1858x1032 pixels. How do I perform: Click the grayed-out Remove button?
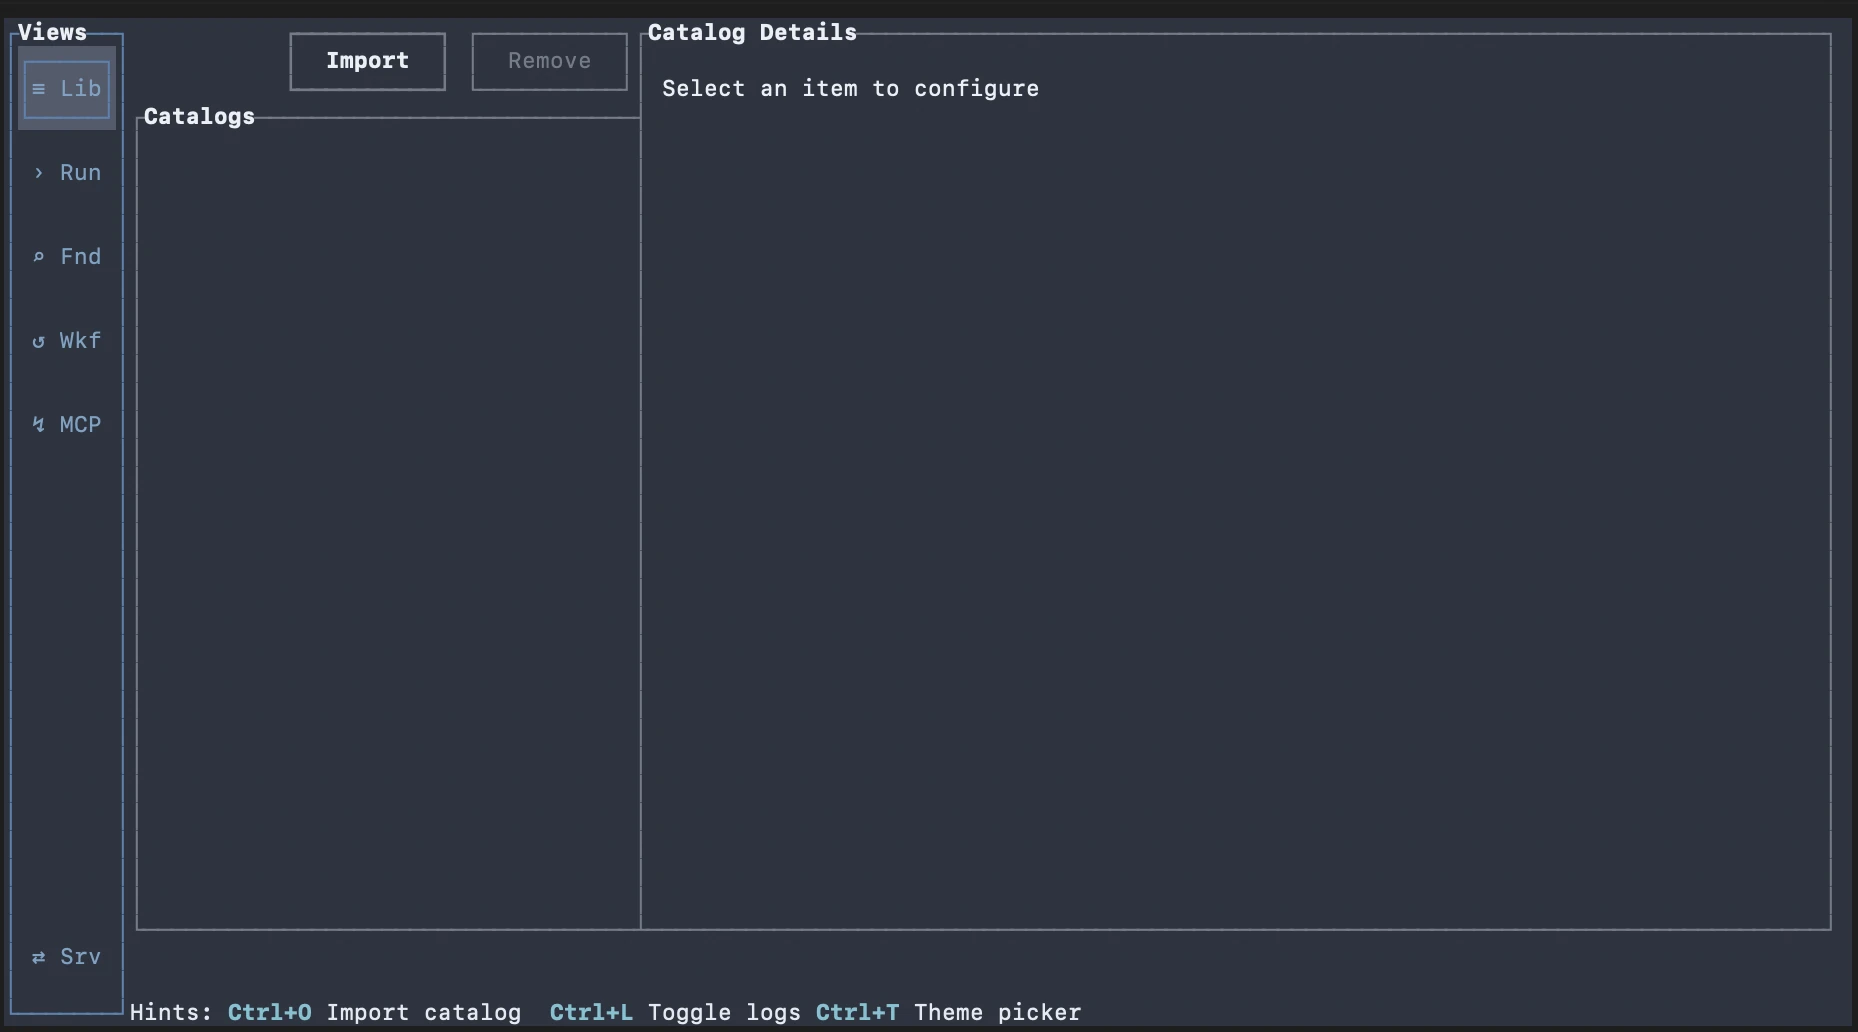click(548, 61)
